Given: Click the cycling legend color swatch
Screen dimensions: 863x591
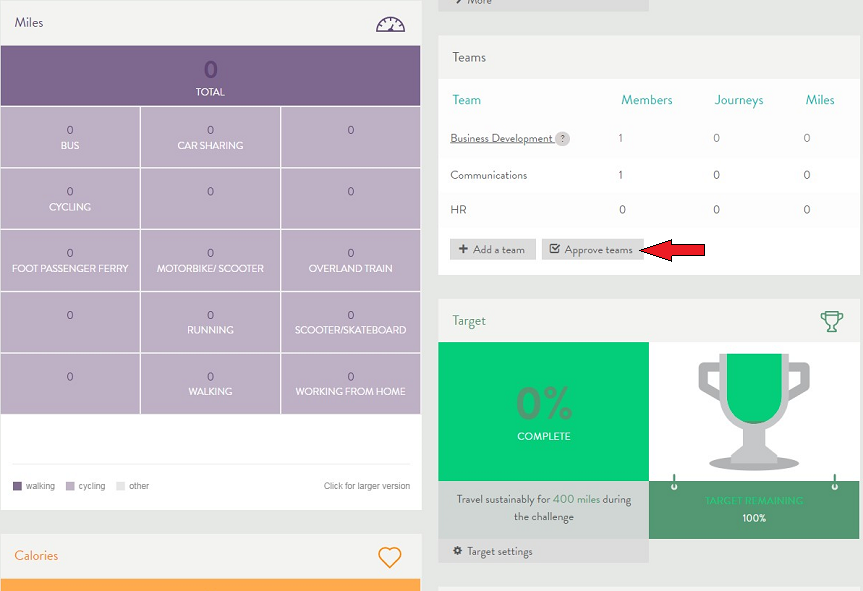Looking at the screenshot, I should click(70, 486).
